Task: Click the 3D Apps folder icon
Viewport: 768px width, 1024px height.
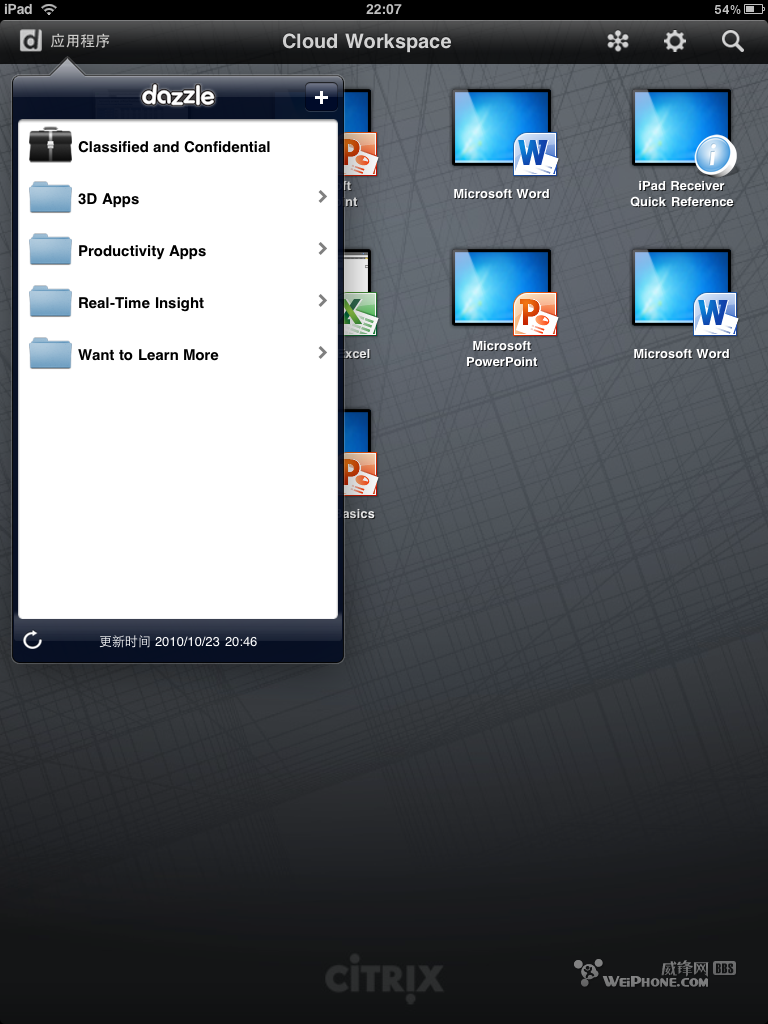Action: (50, 197)
